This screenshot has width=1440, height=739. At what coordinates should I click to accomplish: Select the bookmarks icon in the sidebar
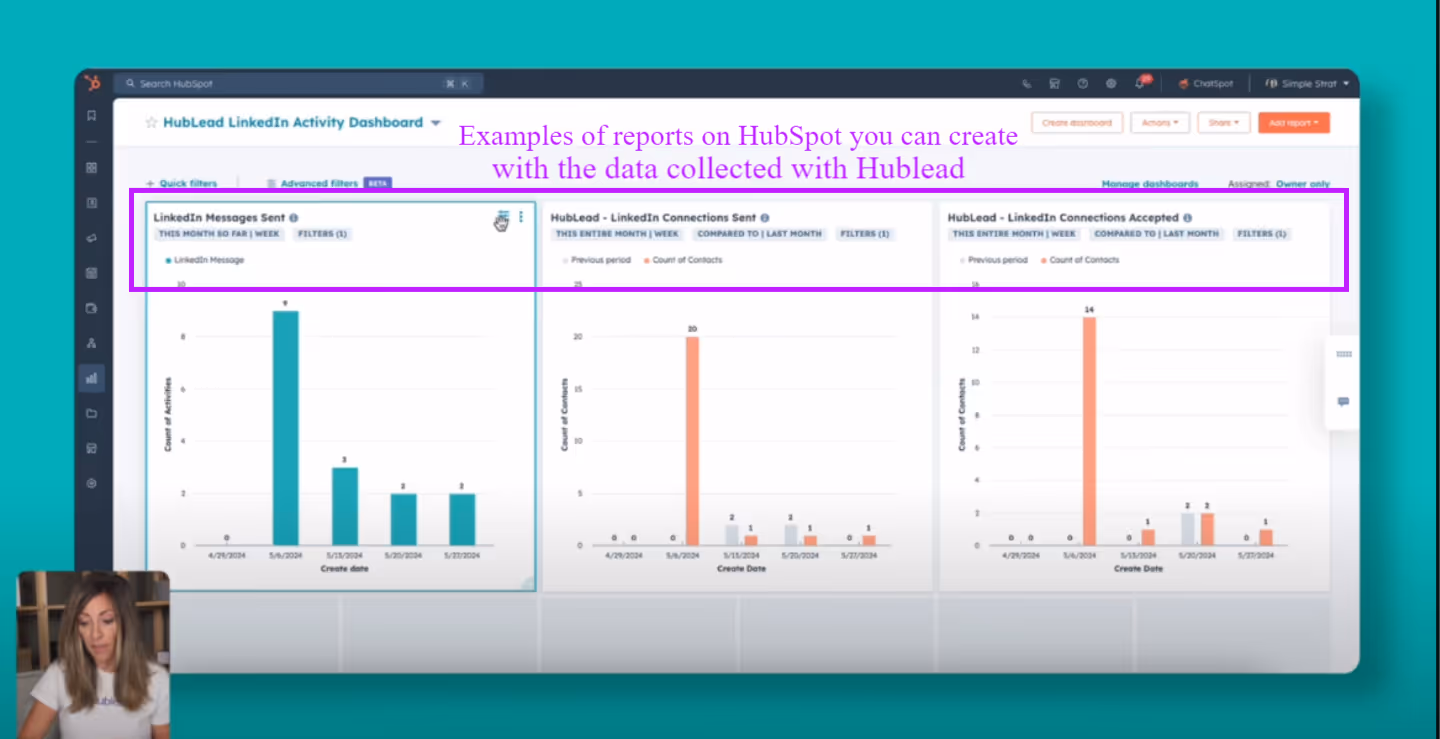91,115
